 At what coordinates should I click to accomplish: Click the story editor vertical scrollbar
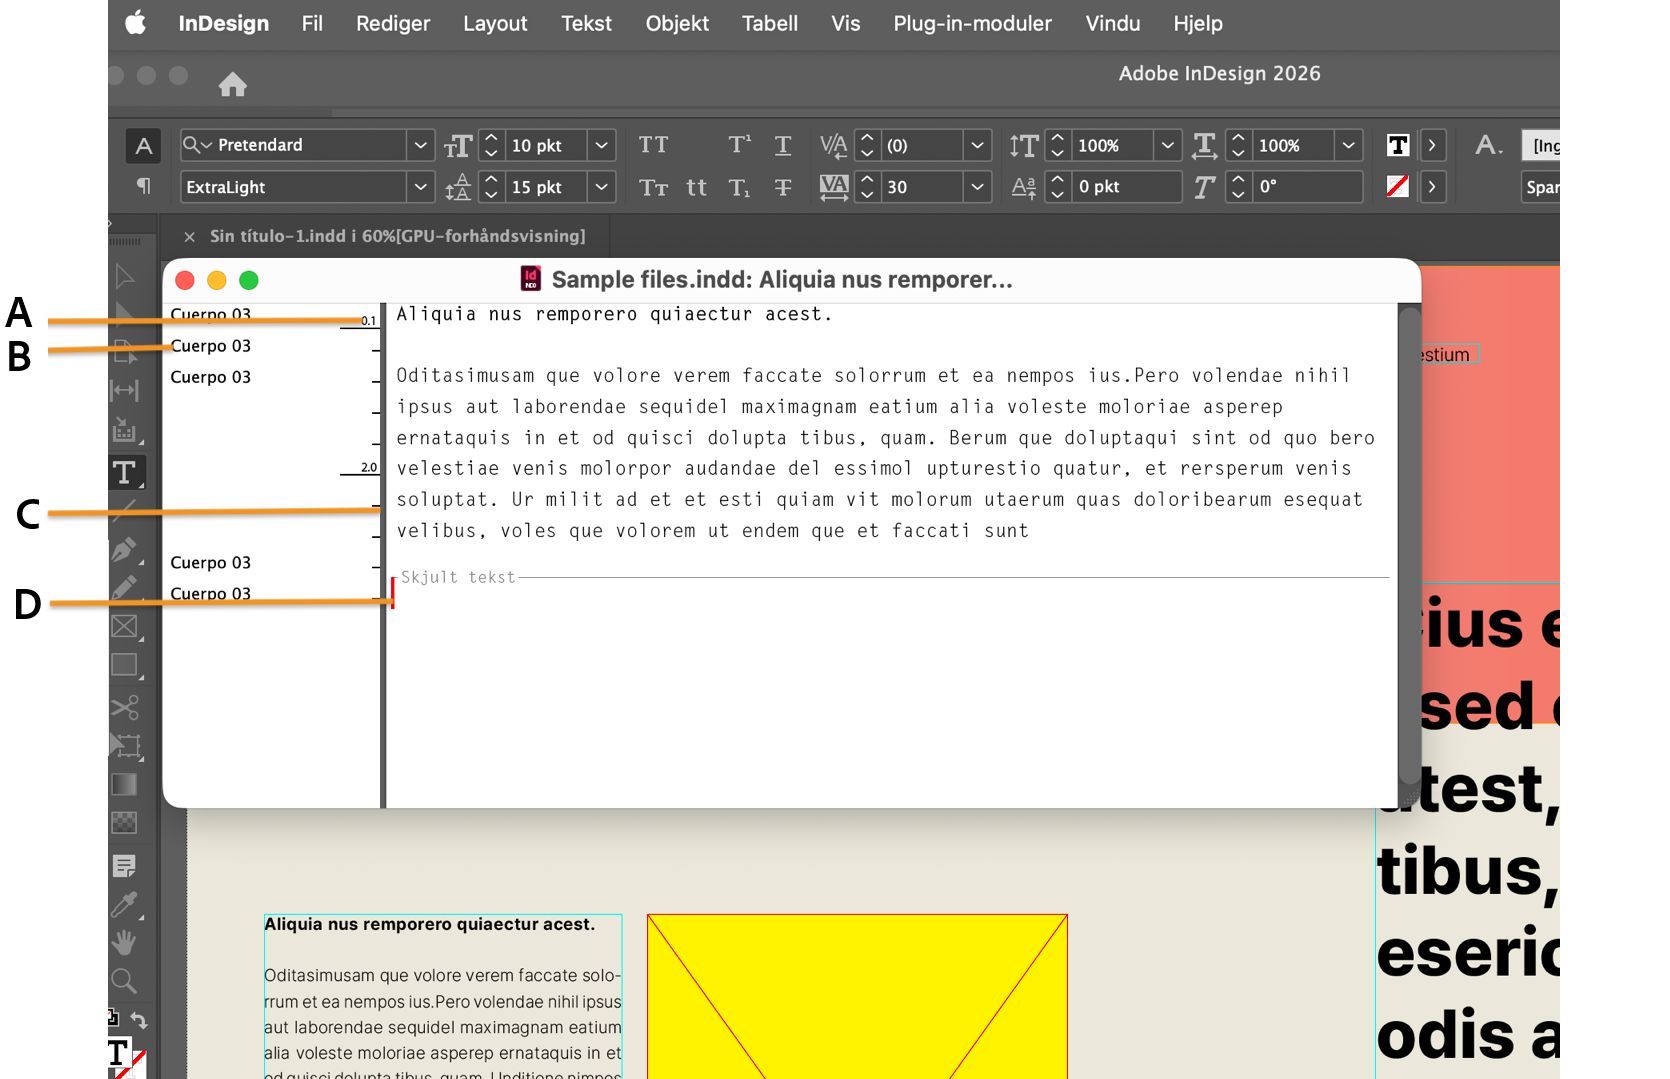point(1409,548)
